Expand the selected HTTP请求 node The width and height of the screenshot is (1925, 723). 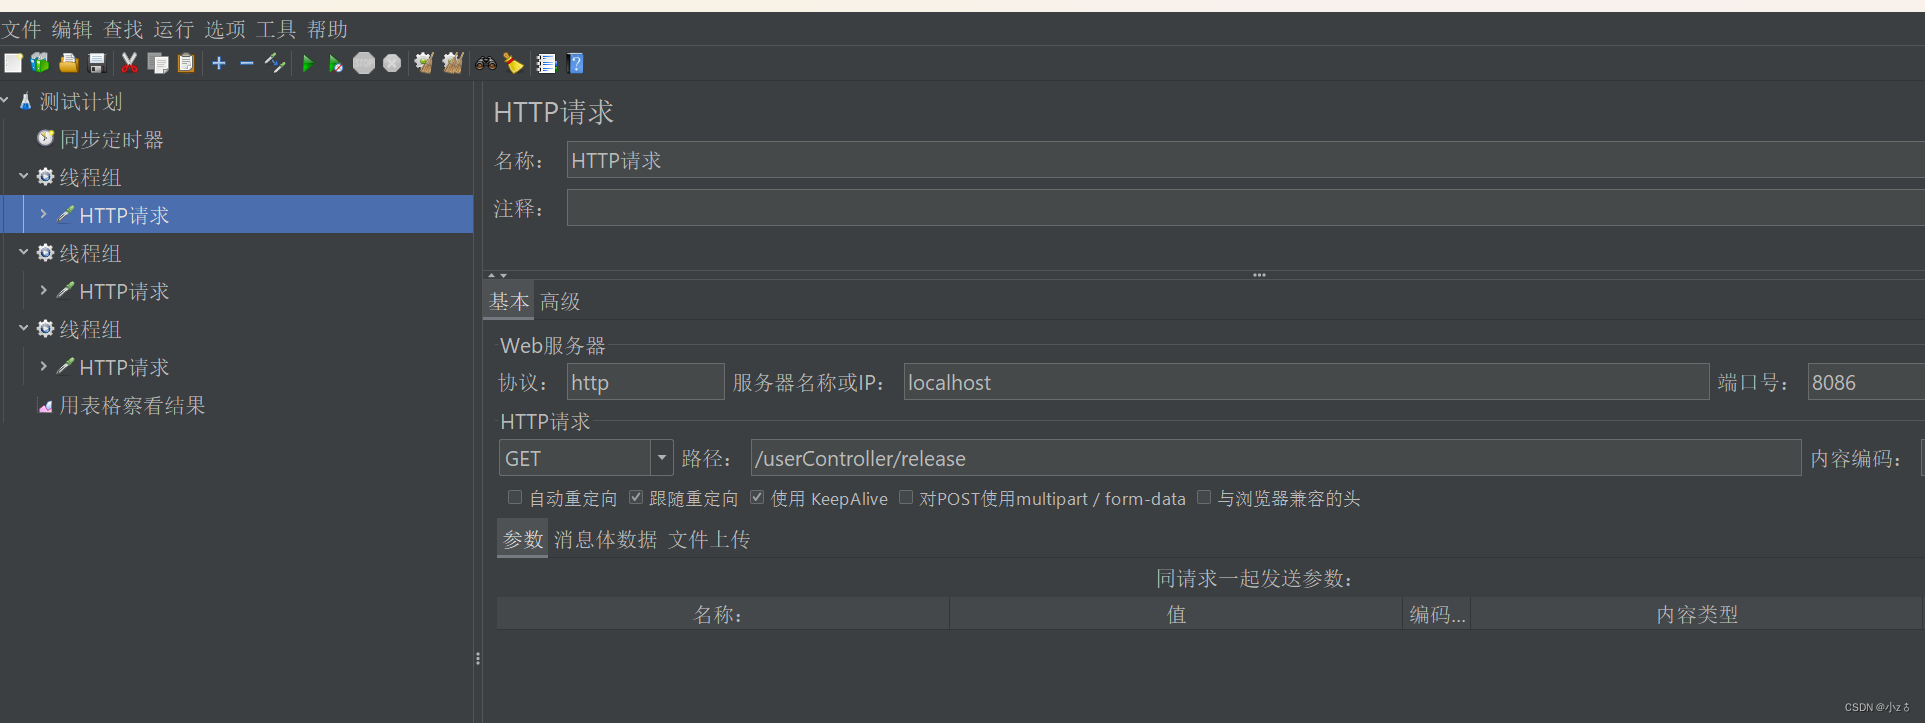[43, 214]
